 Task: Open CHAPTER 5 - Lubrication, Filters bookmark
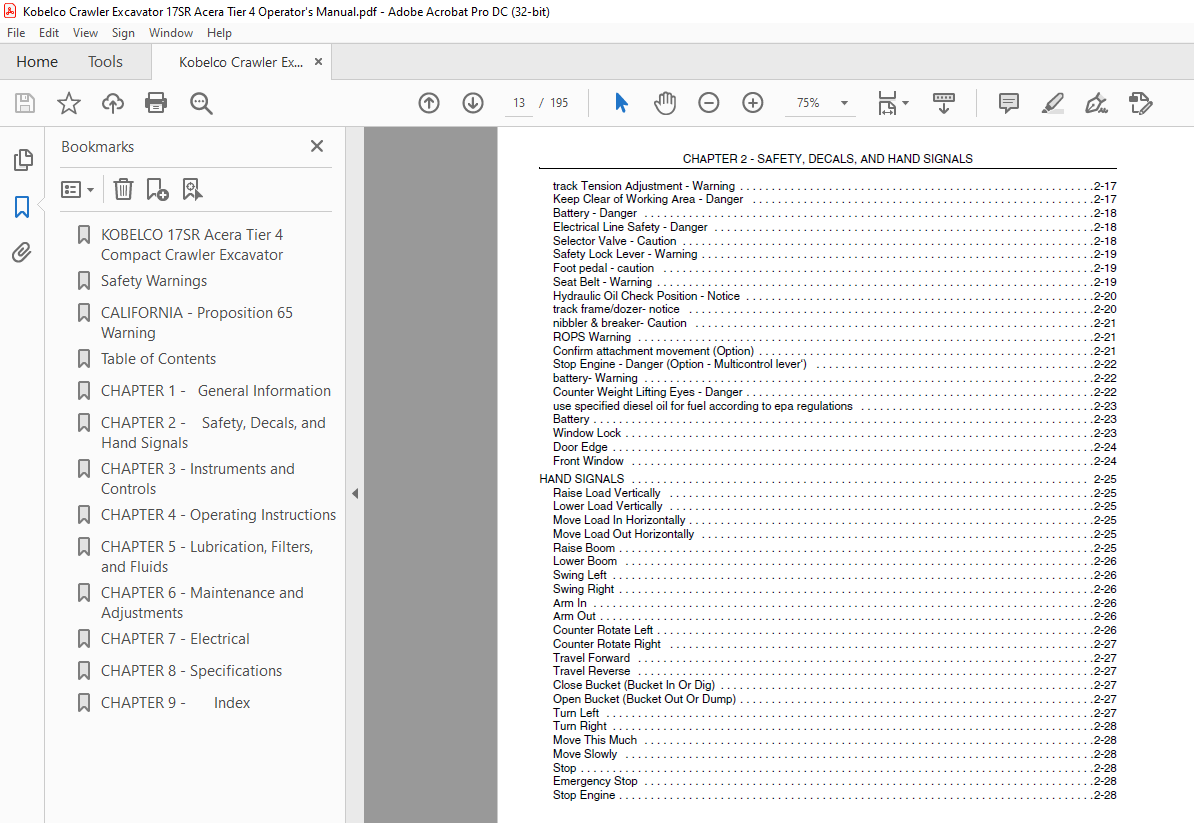(207, 557)
